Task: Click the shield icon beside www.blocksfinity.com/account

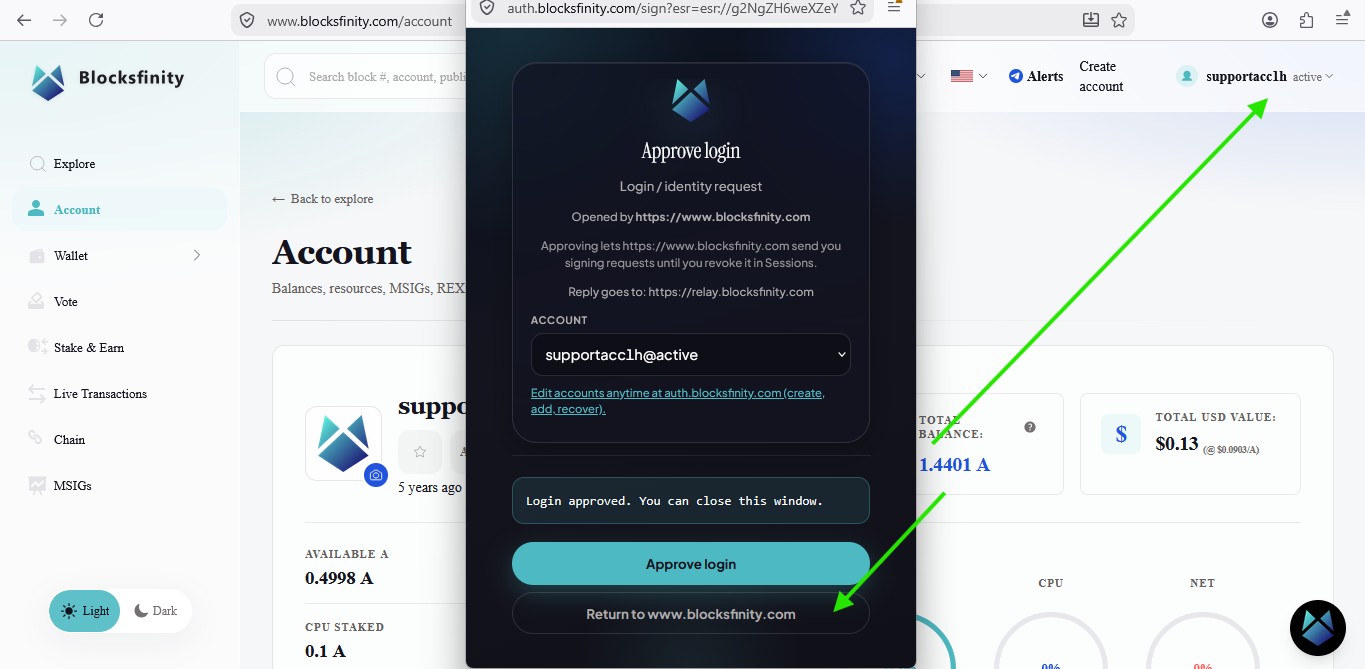Action: [247, 20]
